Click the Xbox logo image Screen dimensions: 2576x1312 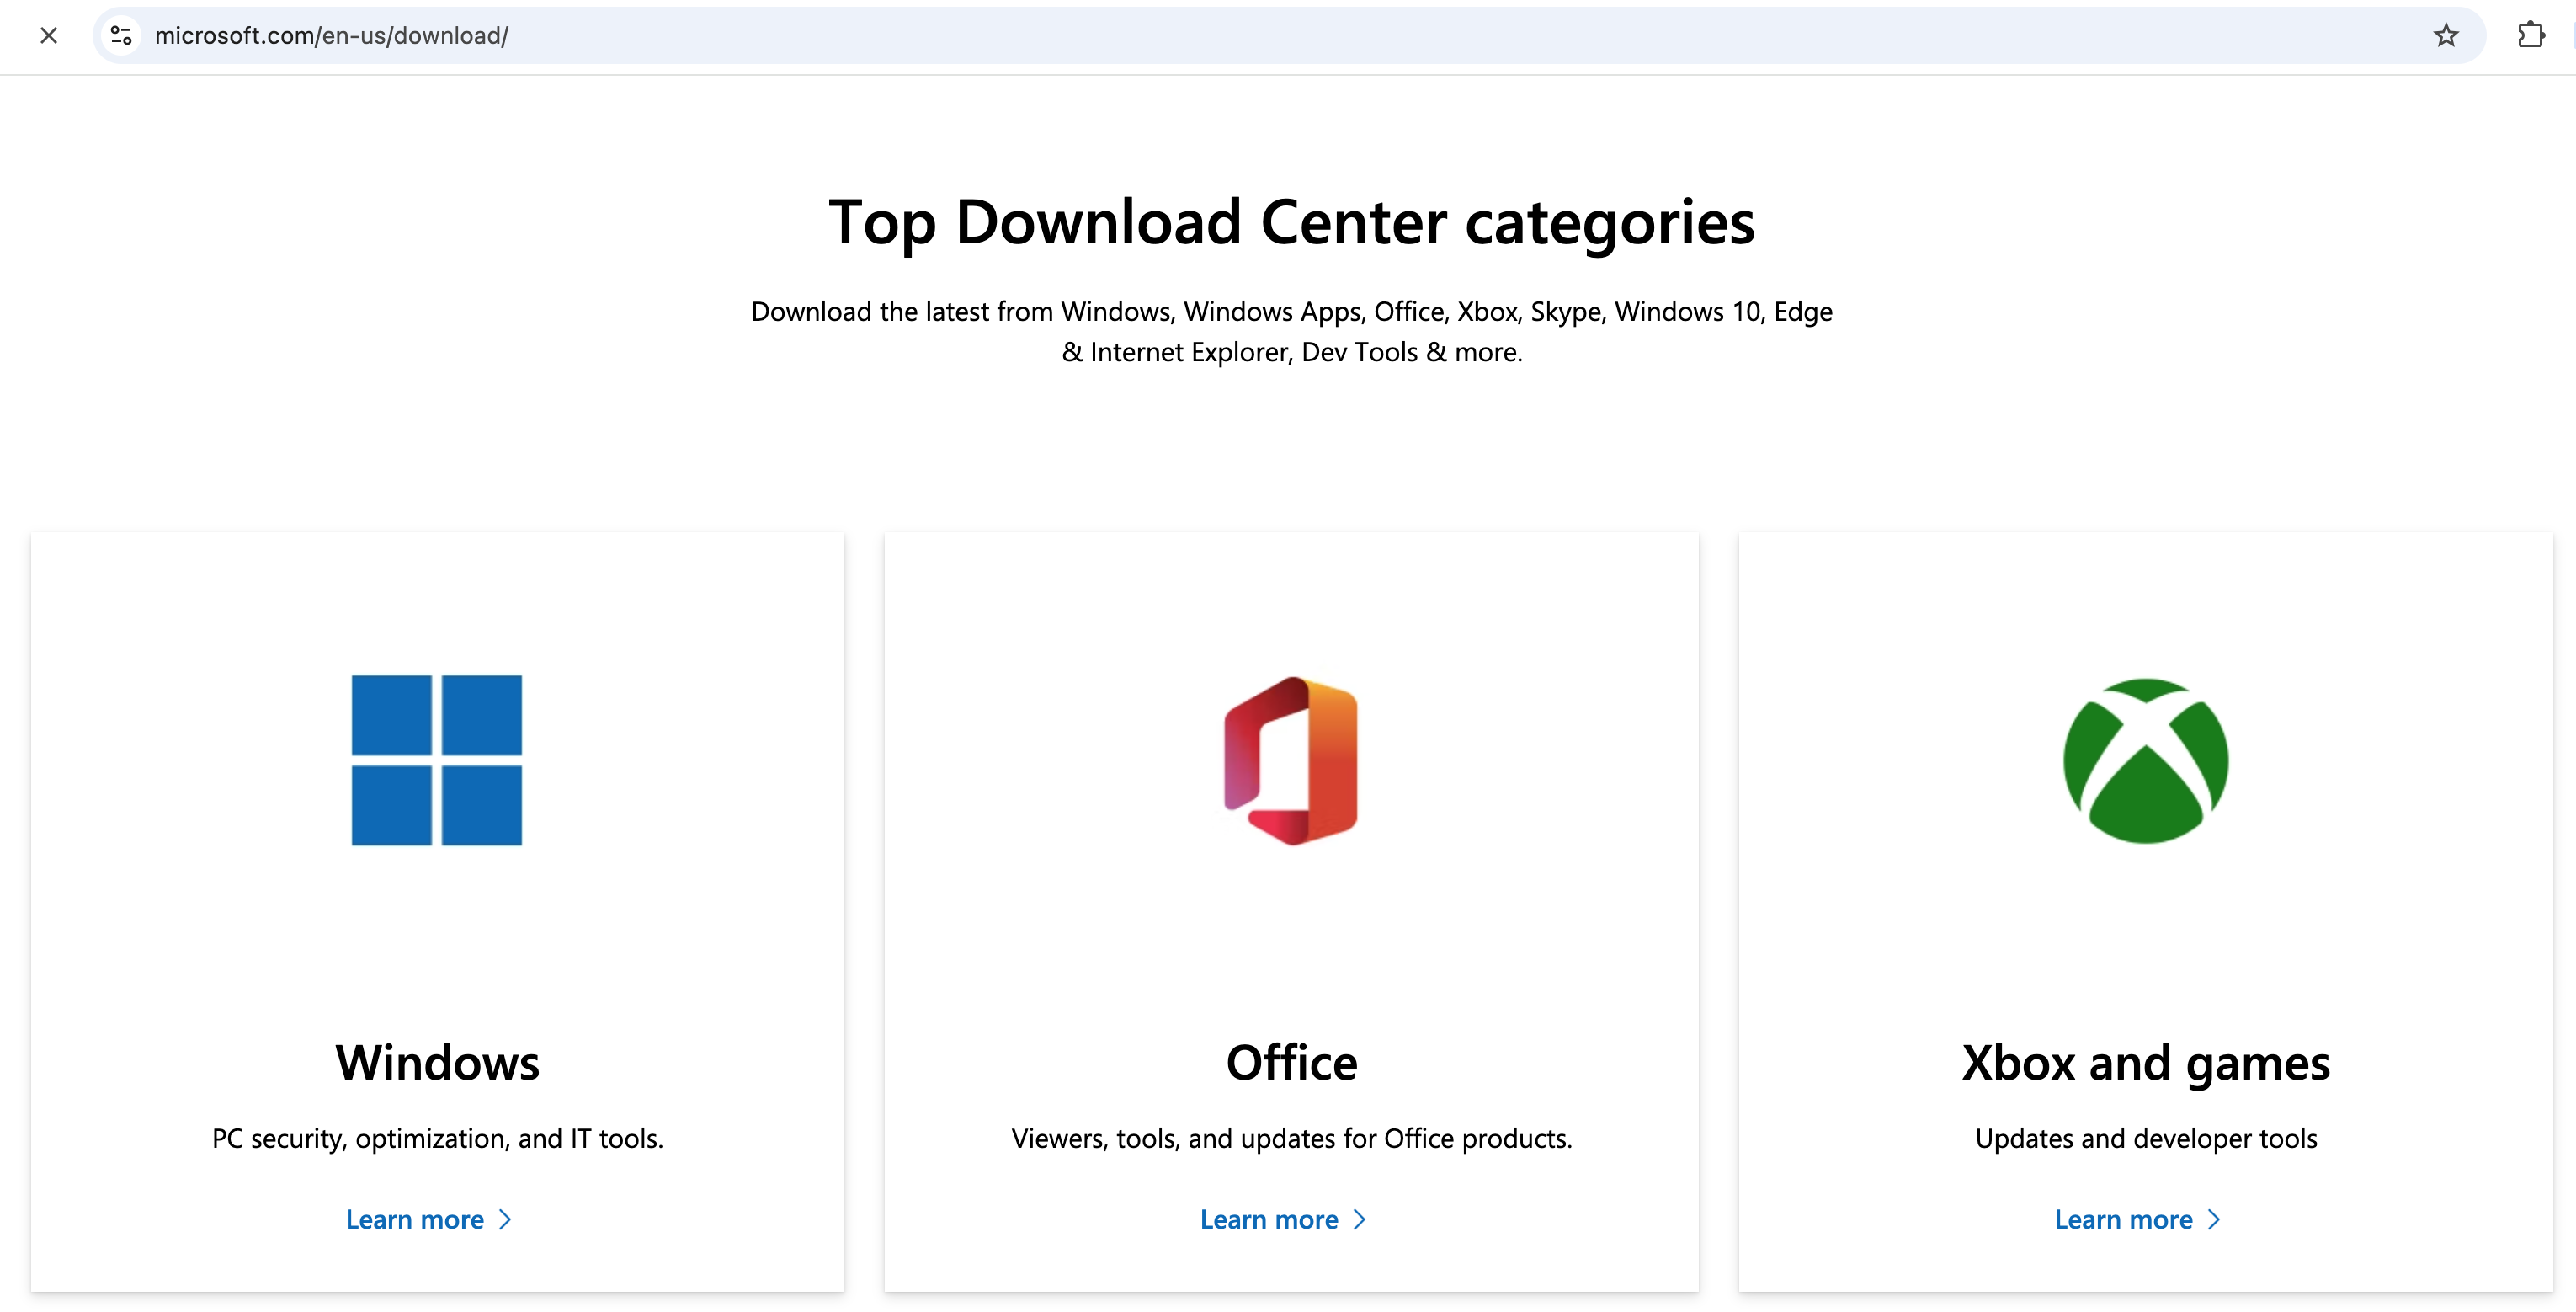click(x=2146, y=761)
